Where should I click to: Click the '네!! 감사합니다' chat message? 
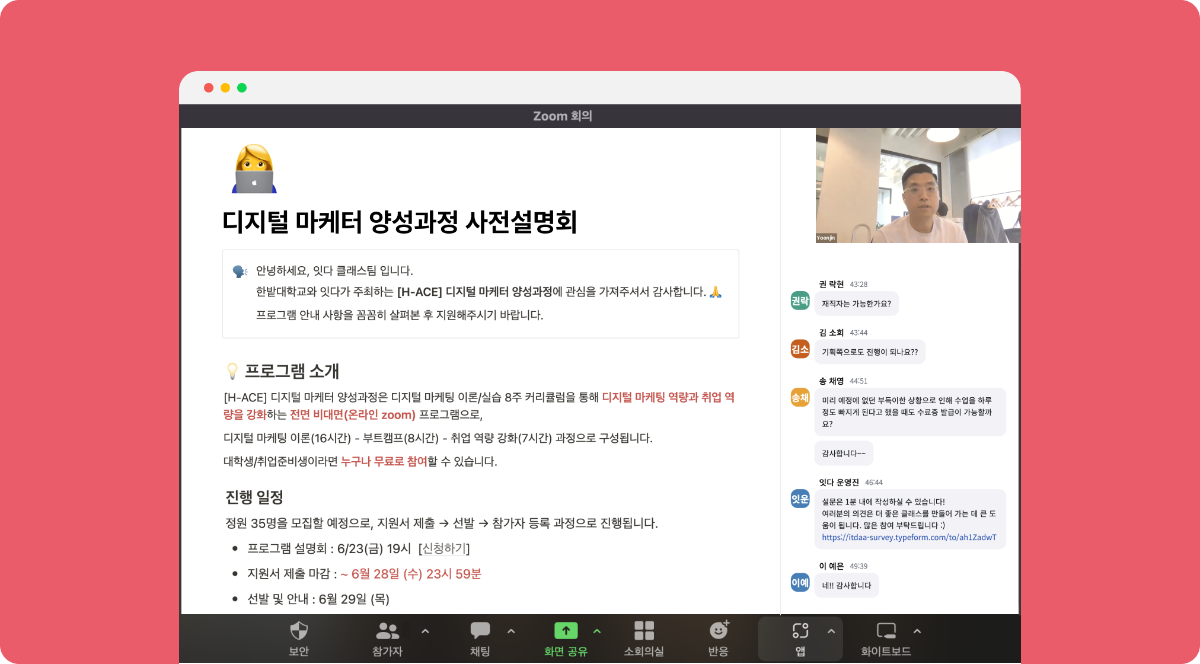pyautogui.click(x=846, y=586)
